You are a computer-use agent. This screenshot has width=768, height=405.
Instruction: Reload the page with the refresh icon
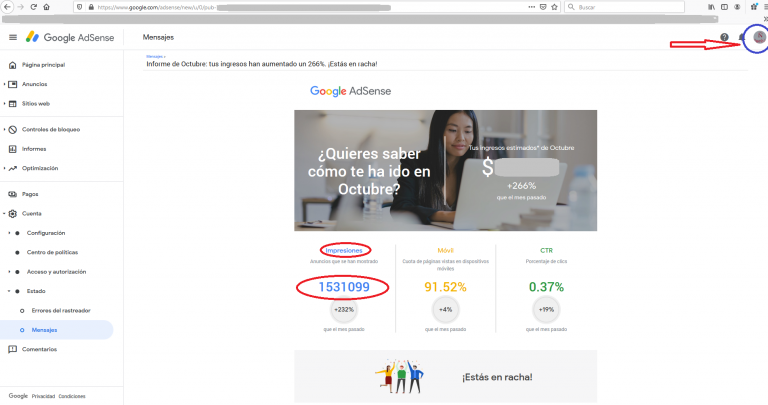pos(34,7)
